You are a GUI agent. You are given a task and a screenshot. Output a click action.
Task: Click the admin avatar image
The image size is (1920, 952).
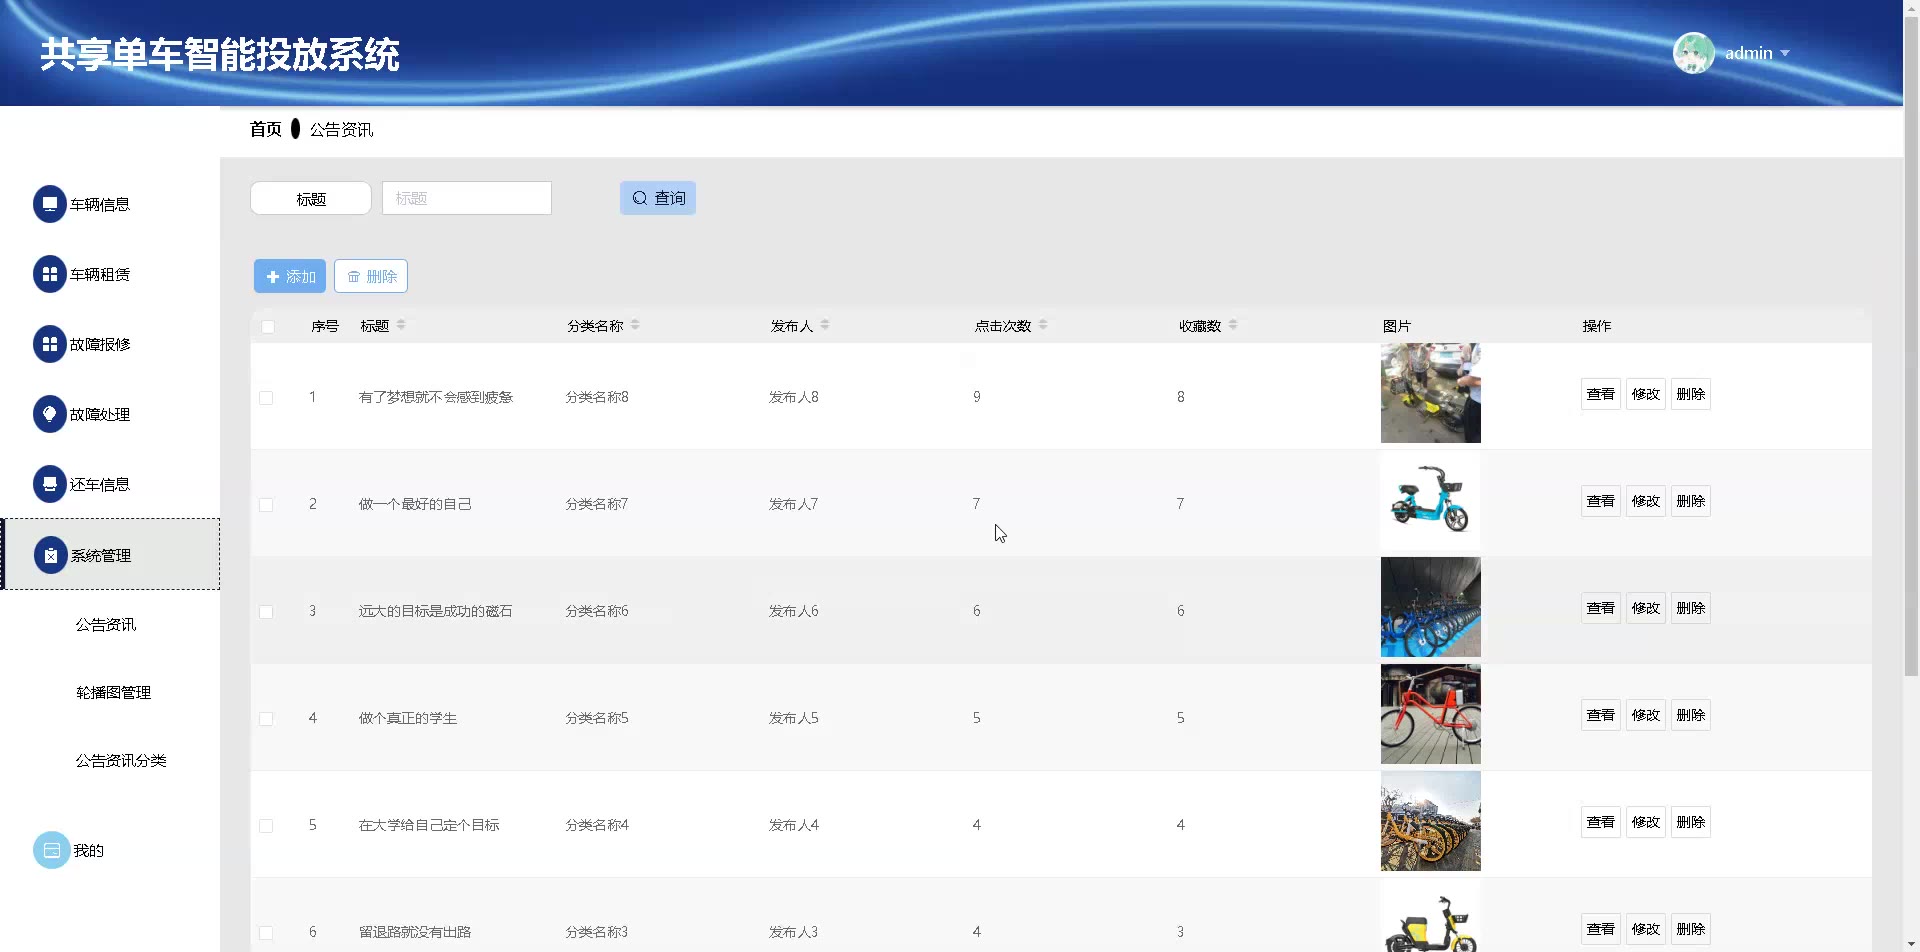(x=1693, y=53)
